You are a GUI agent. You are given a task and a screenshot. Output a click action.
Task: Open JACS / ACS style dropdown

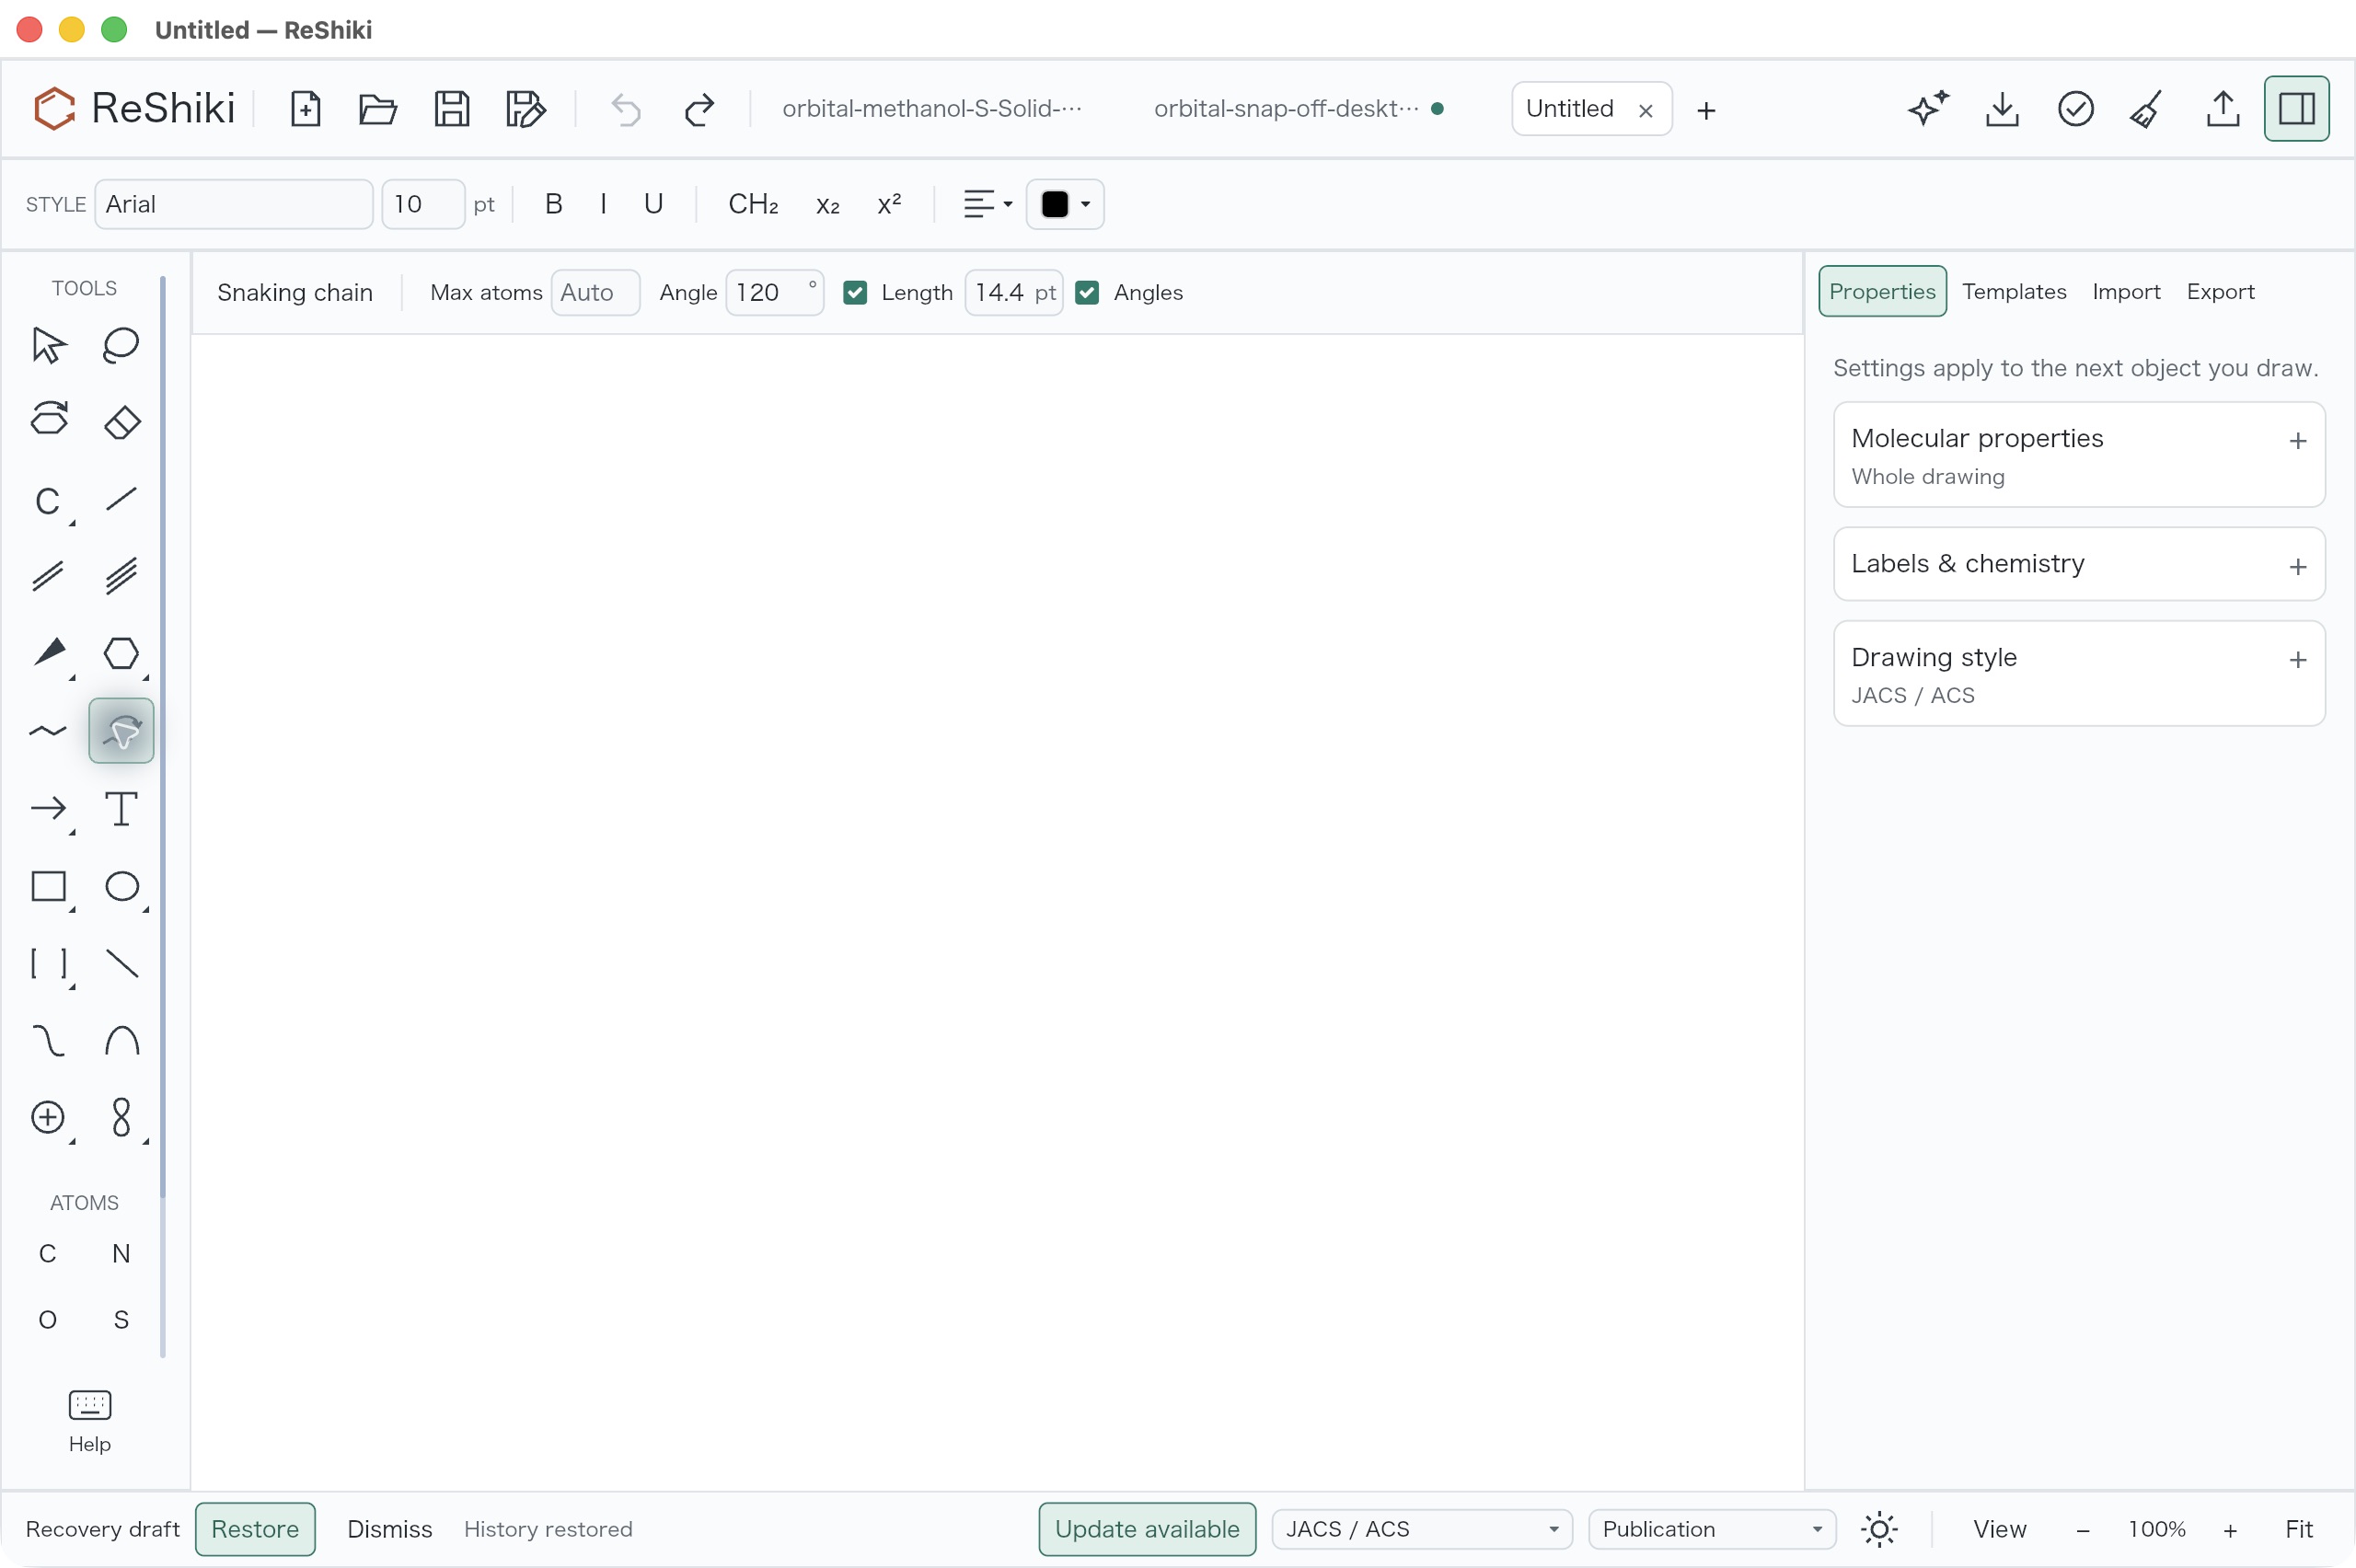click(1421, 1529)
